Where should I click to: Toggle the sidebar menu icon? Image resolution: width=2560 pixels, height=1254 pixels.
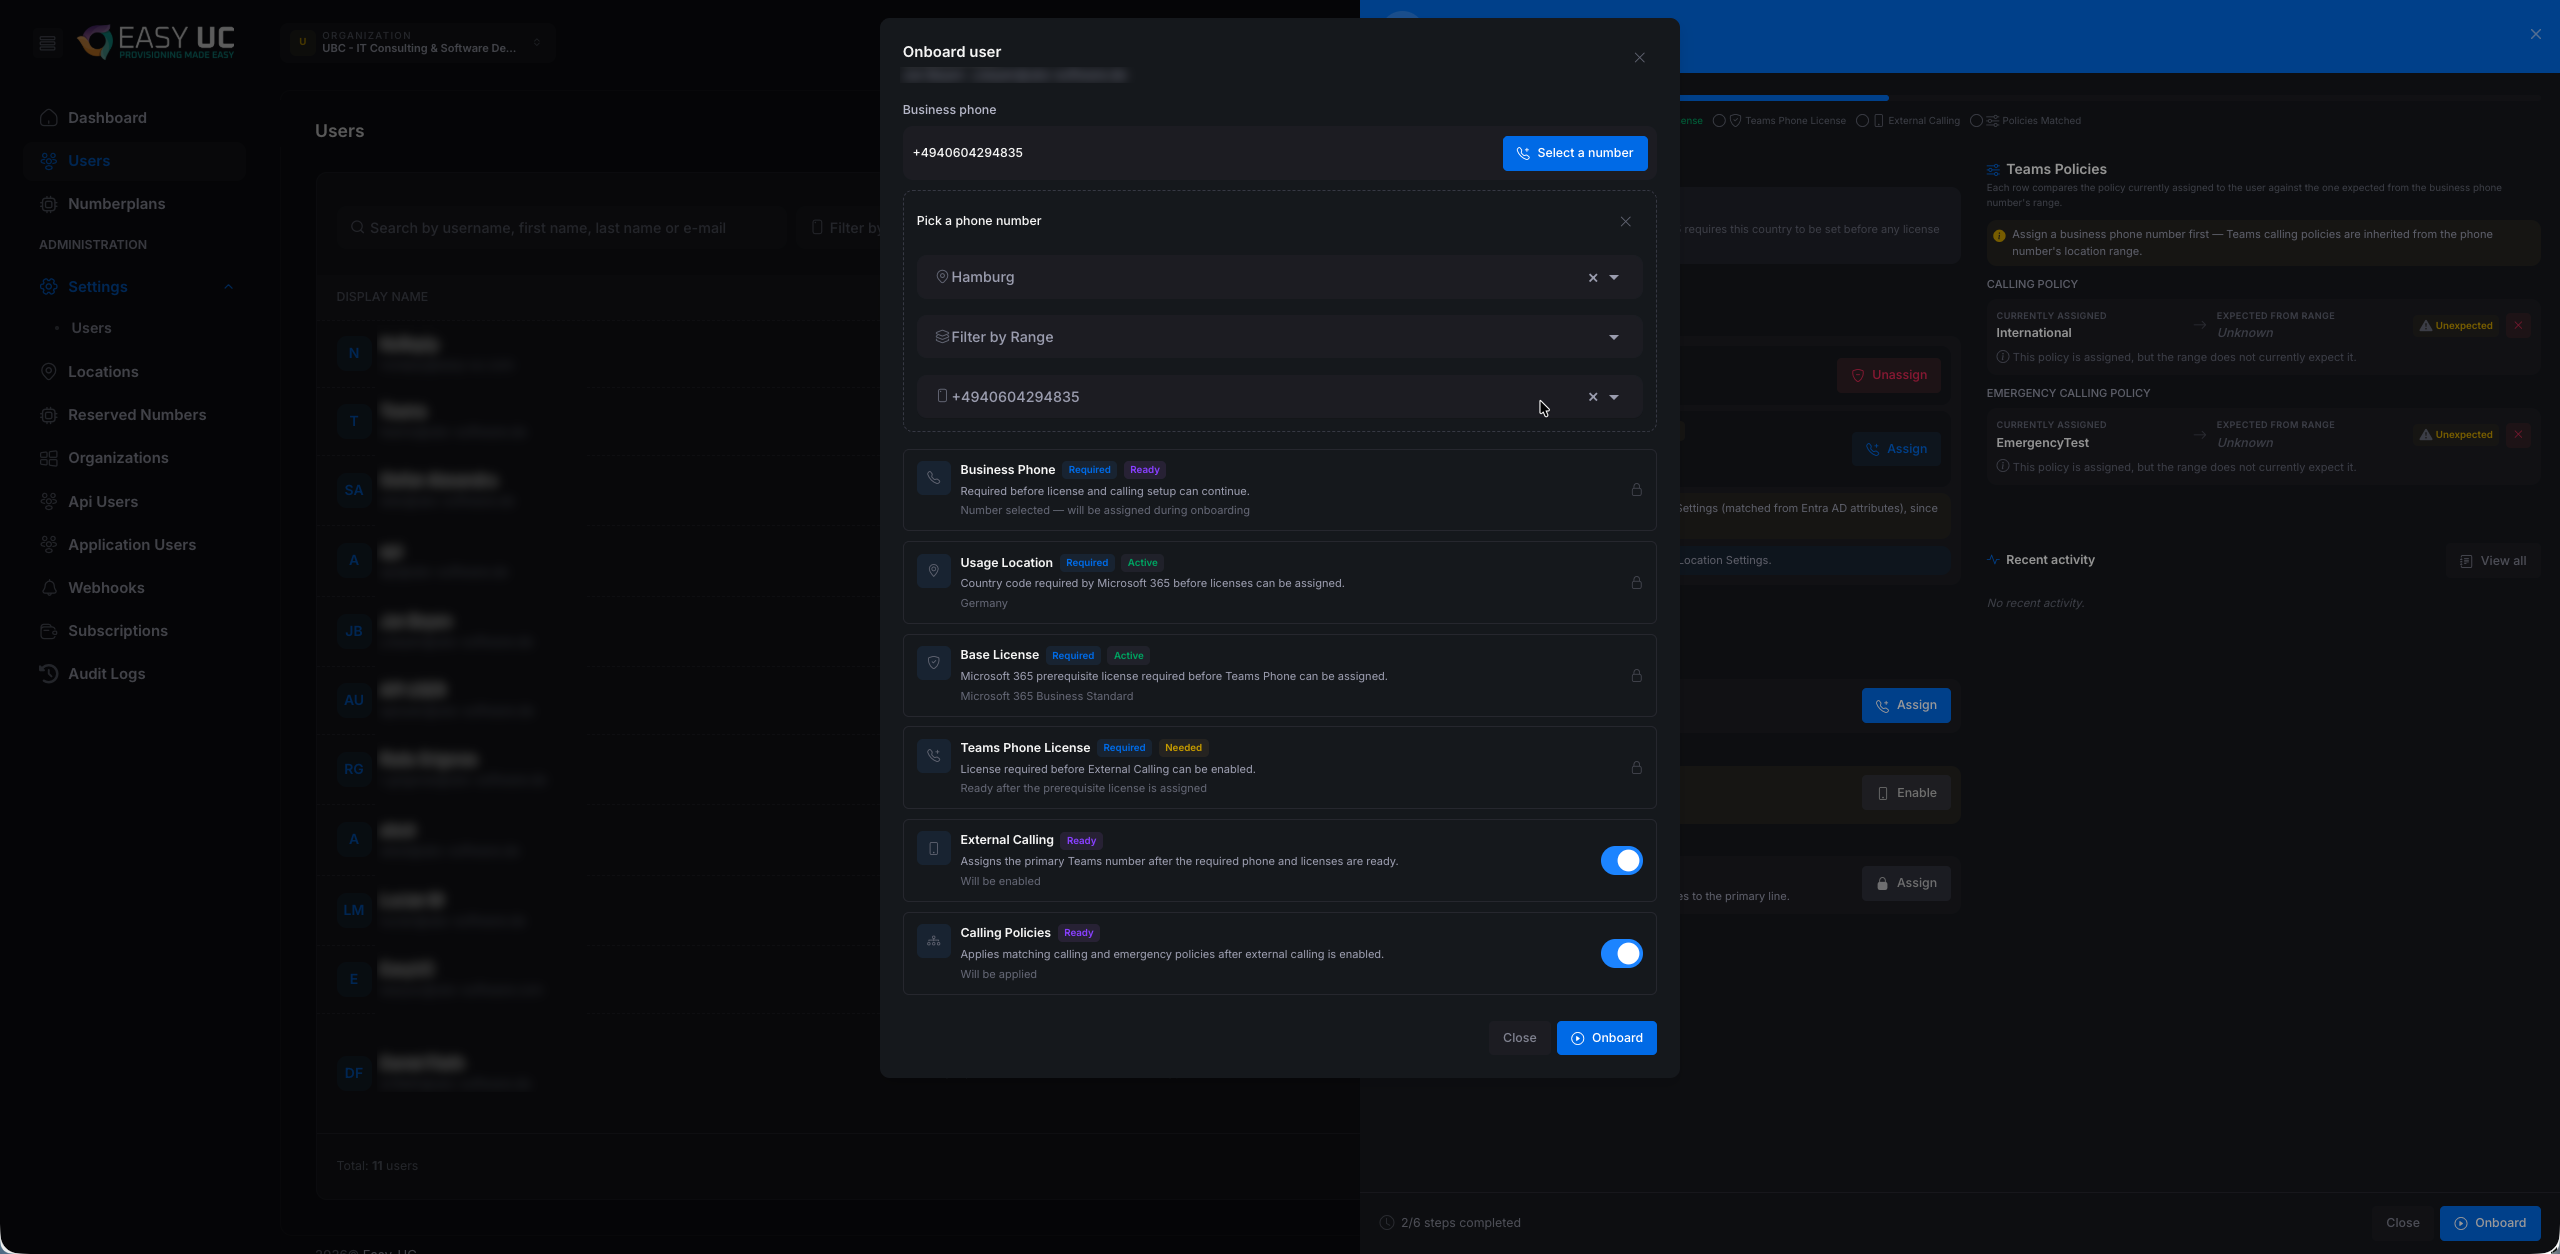47,43
